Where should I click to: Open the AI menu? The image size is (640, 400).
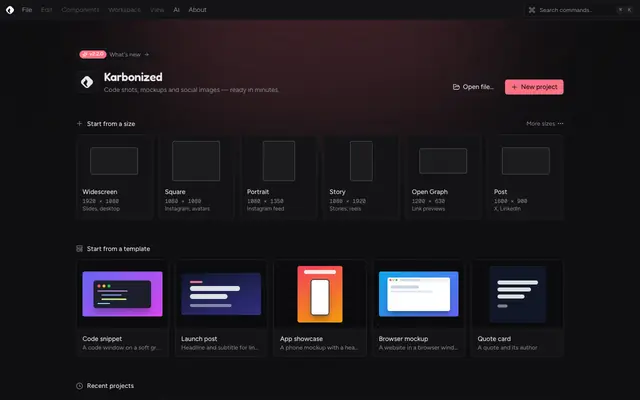(x=176, y=10)
